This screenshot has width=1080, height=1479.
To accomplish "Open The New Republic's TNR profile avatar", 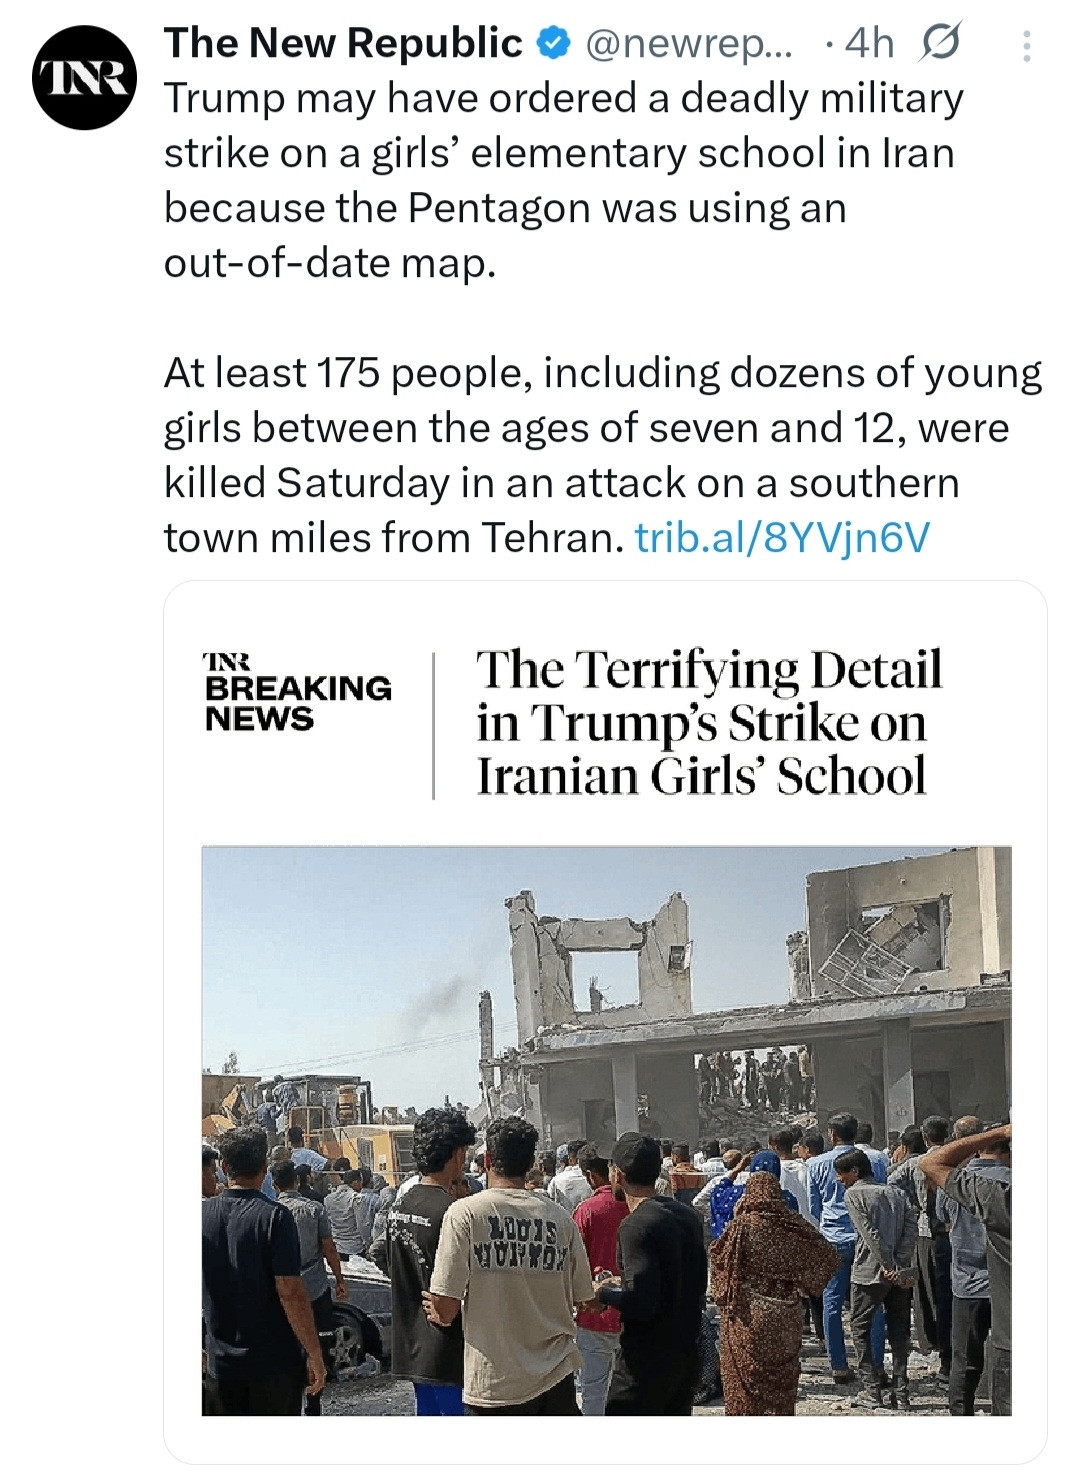I will [84, 78].
